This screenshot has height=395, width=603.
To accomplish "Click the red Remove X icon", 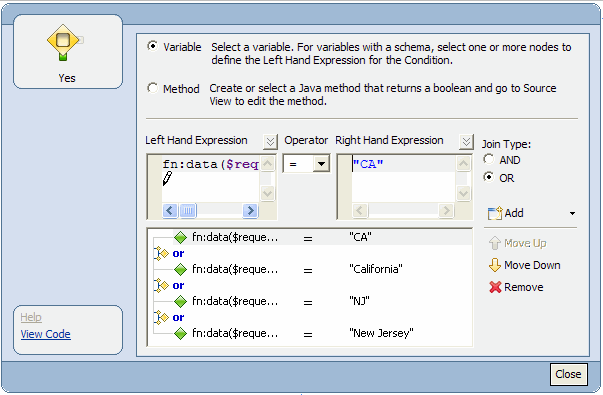I will coord(495,287).
